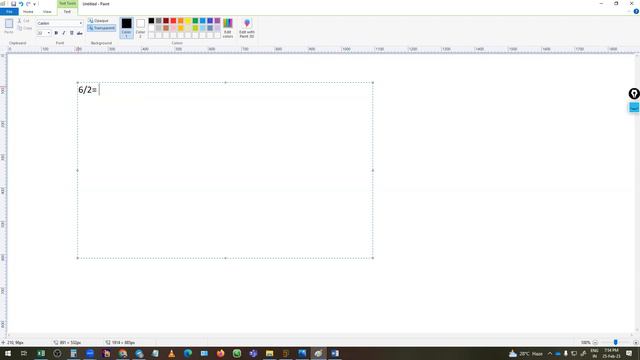
Task: Switch to the View ribbon tab
Action: [47, 11]
